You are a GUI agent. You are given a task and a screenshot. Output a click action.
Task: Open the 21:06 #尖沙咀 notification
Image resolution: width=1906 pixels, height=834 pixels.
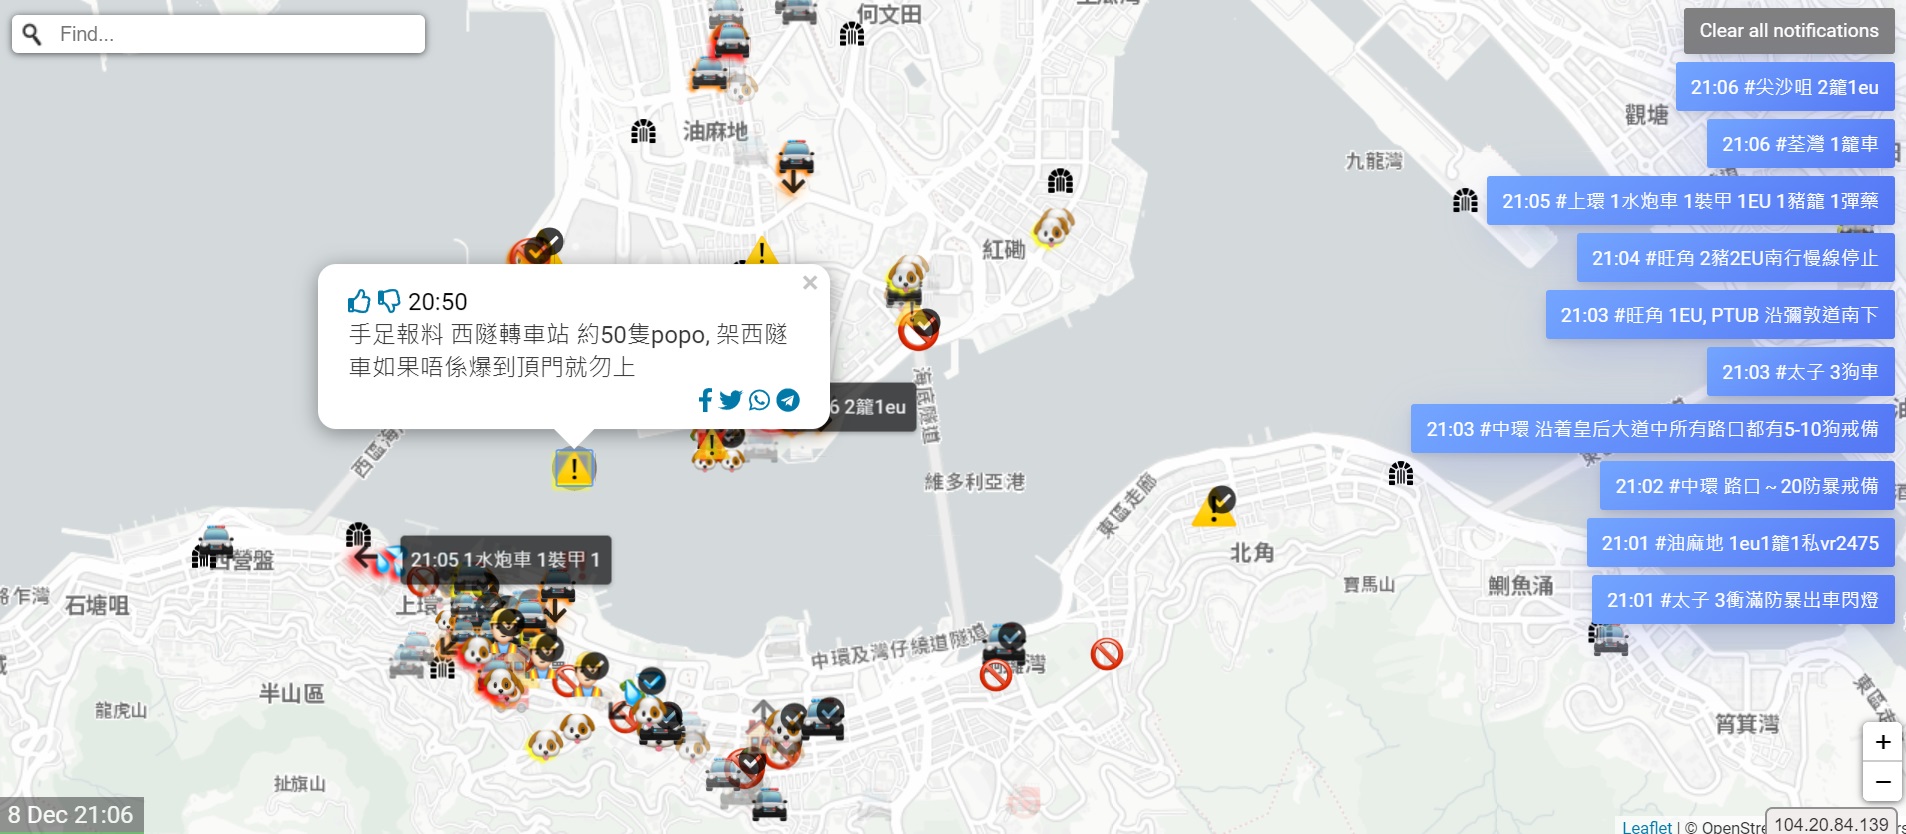click(1784, 87)
